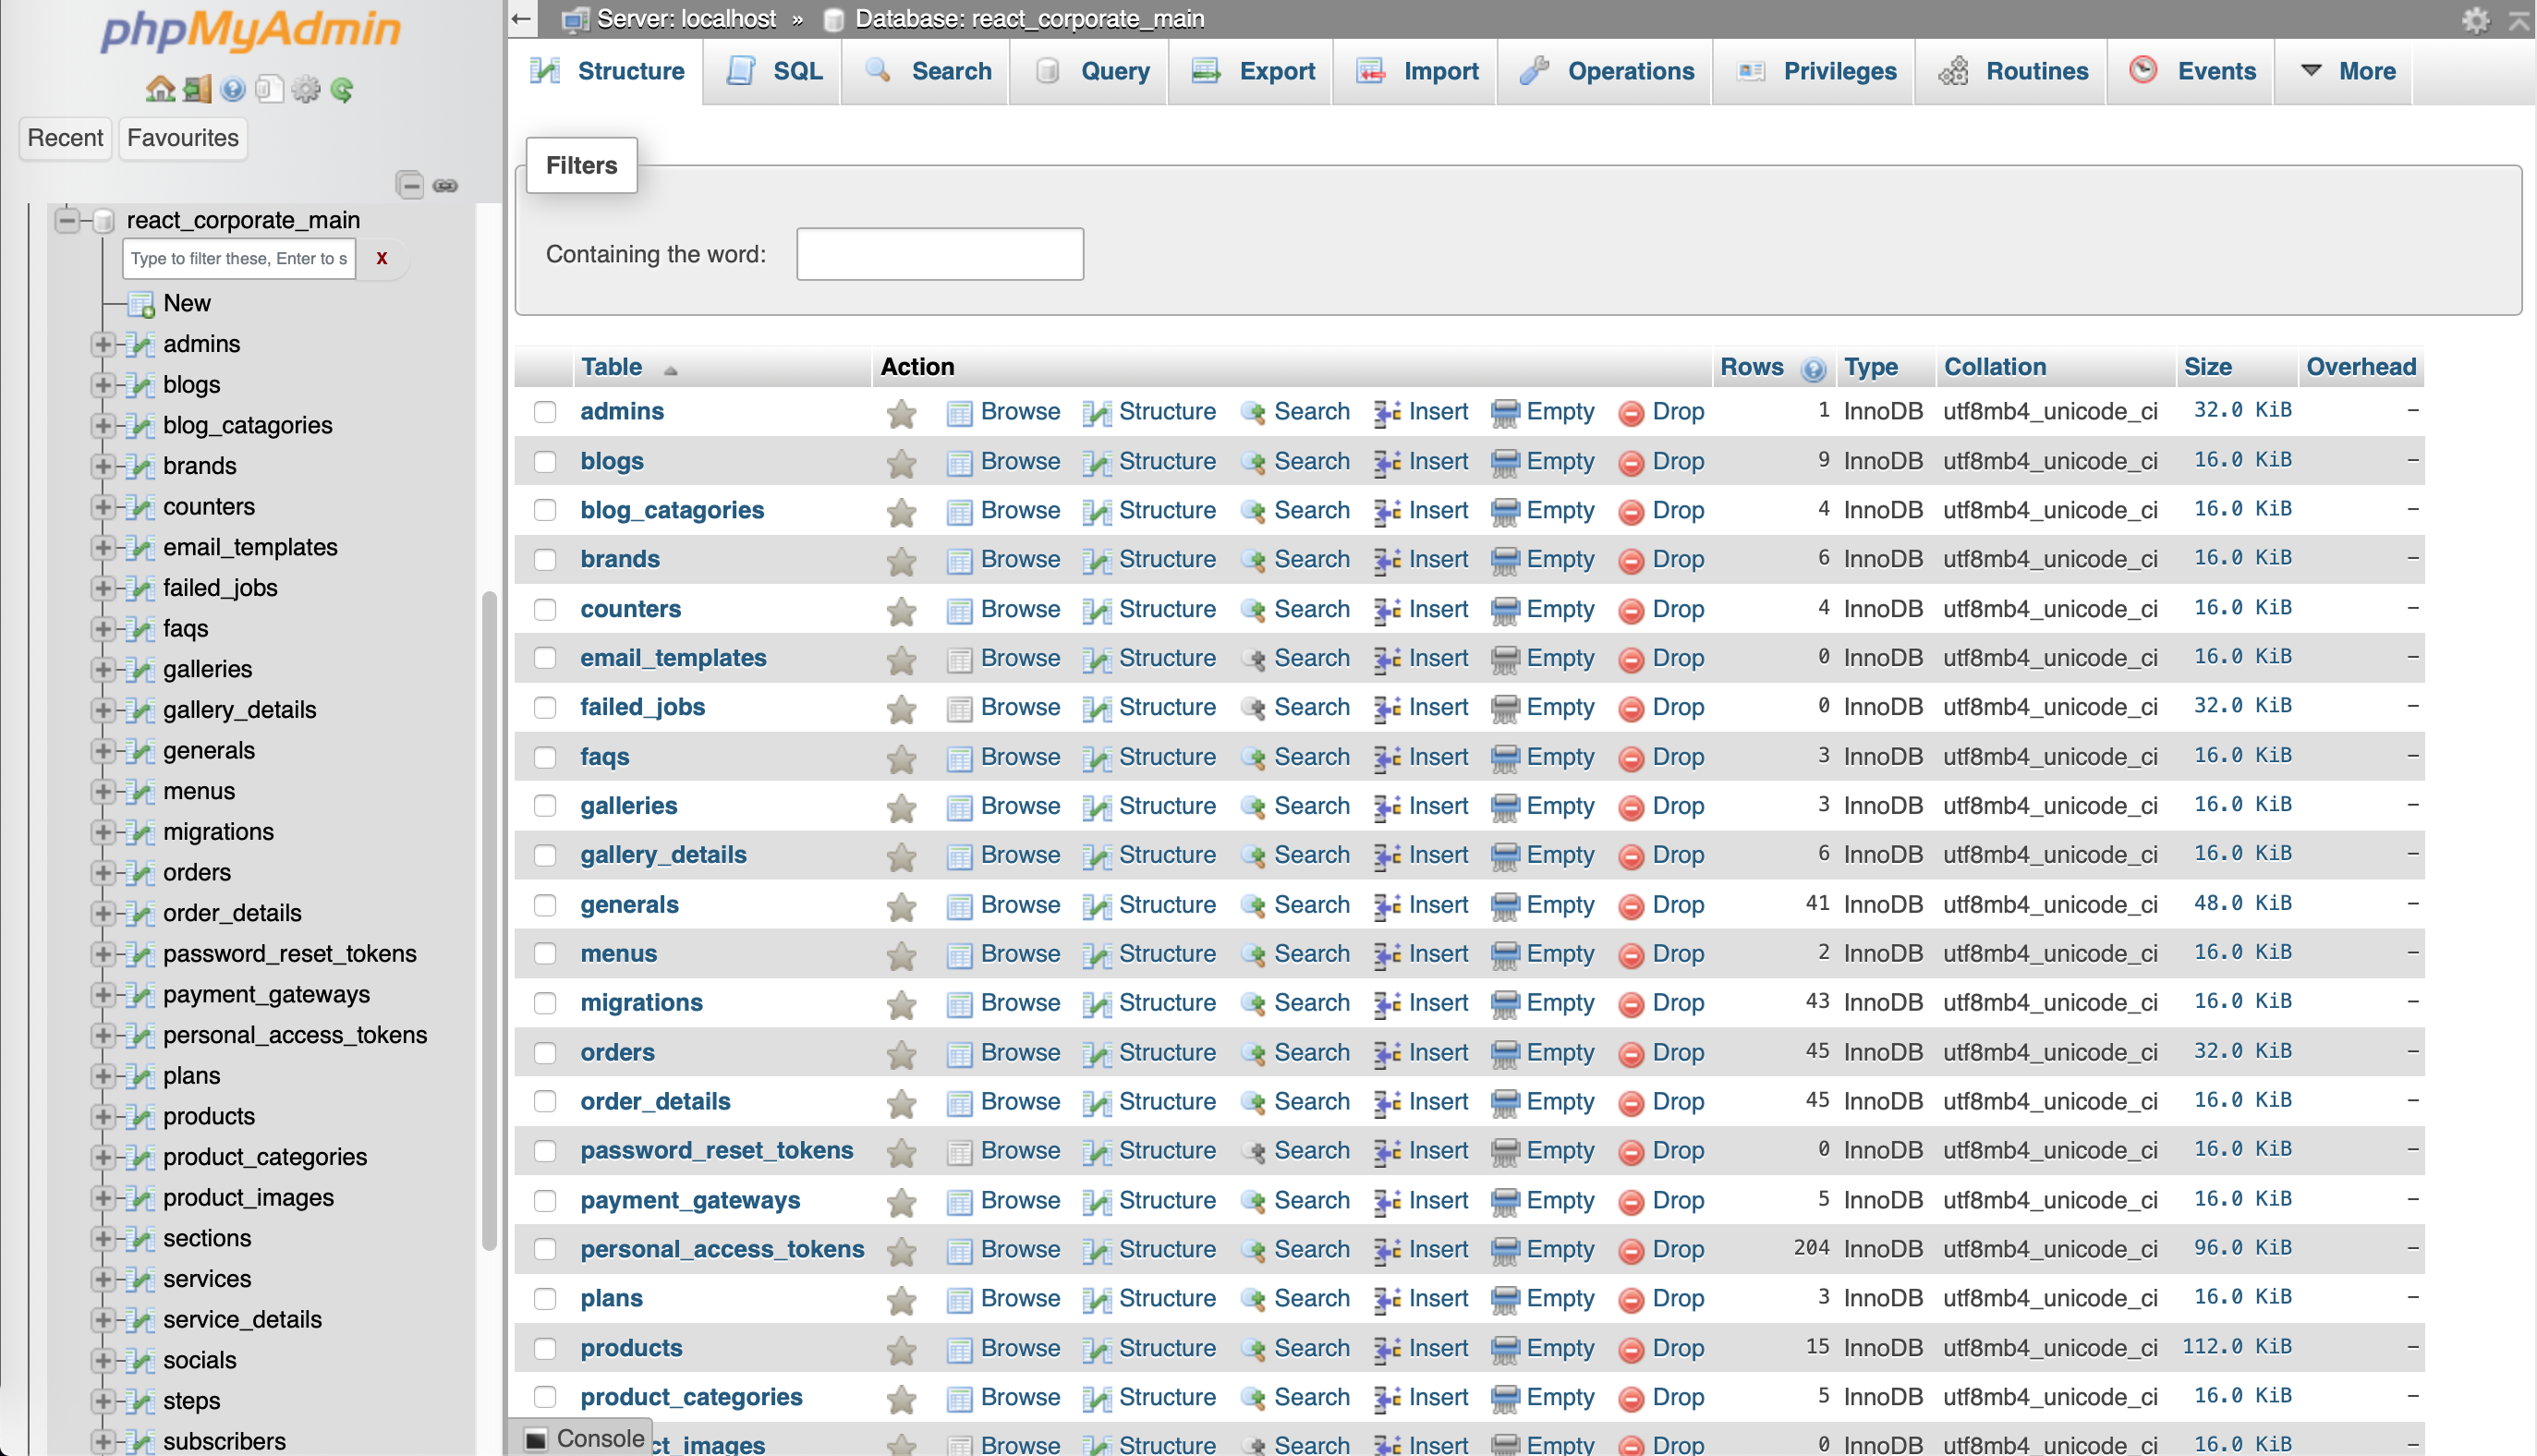2537x1456 pixels.
Task: Check the order_details table checkbox
Action: point(545,1101)
